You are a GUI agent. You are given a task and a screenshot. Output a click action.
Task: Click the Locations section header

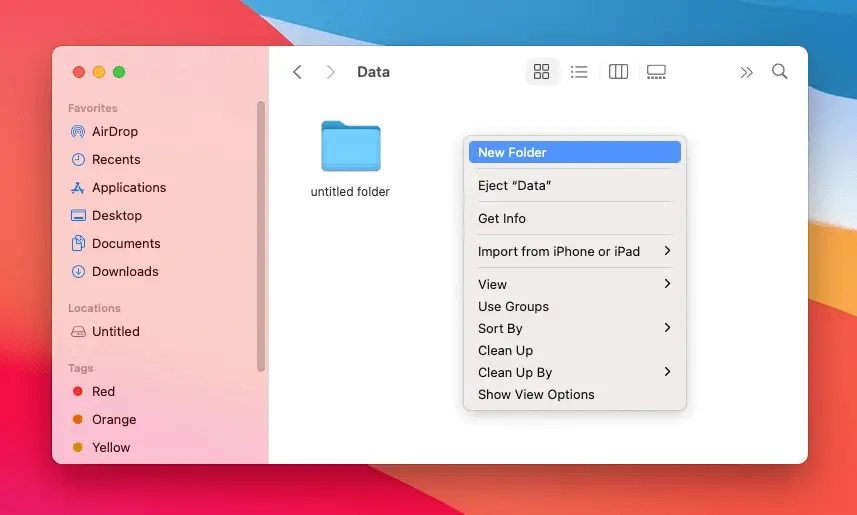click(94, 308)
